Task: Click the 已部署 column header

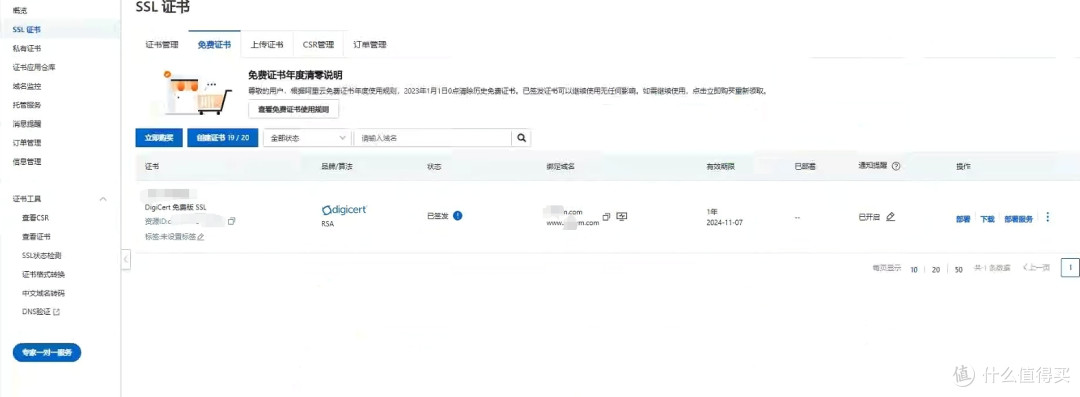Action: [804, 167]
